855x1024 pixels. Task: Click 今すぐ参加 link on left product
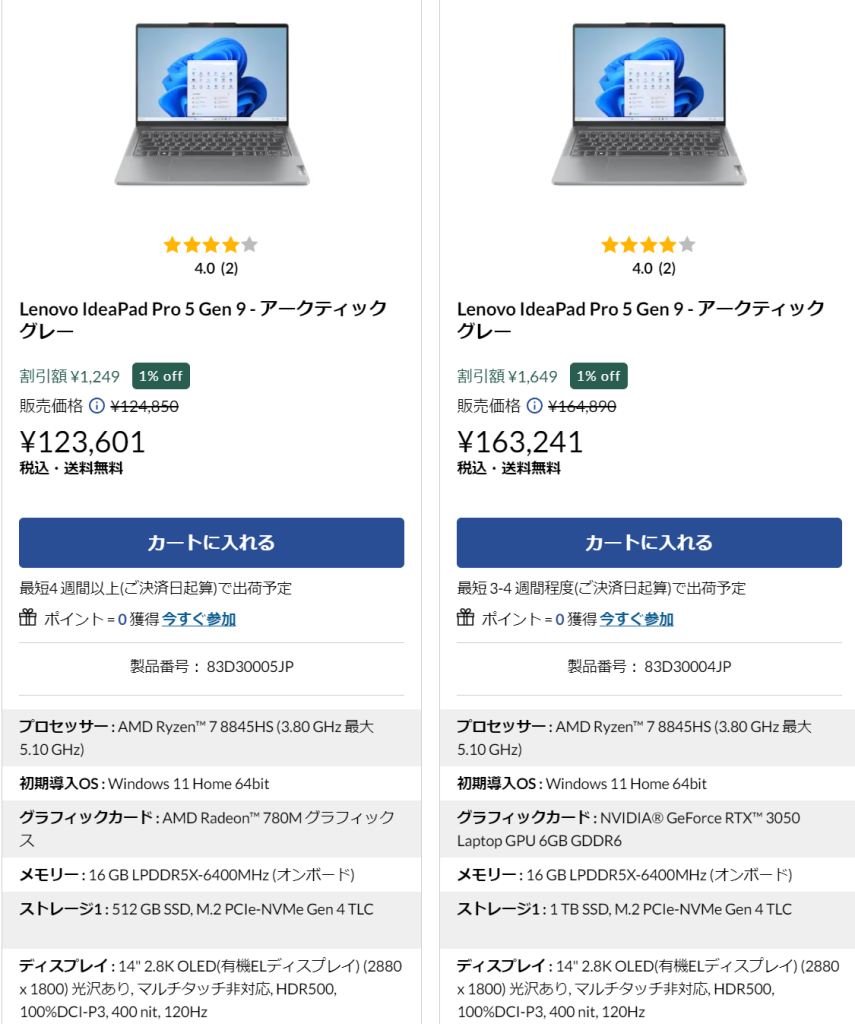click(199, 619)
